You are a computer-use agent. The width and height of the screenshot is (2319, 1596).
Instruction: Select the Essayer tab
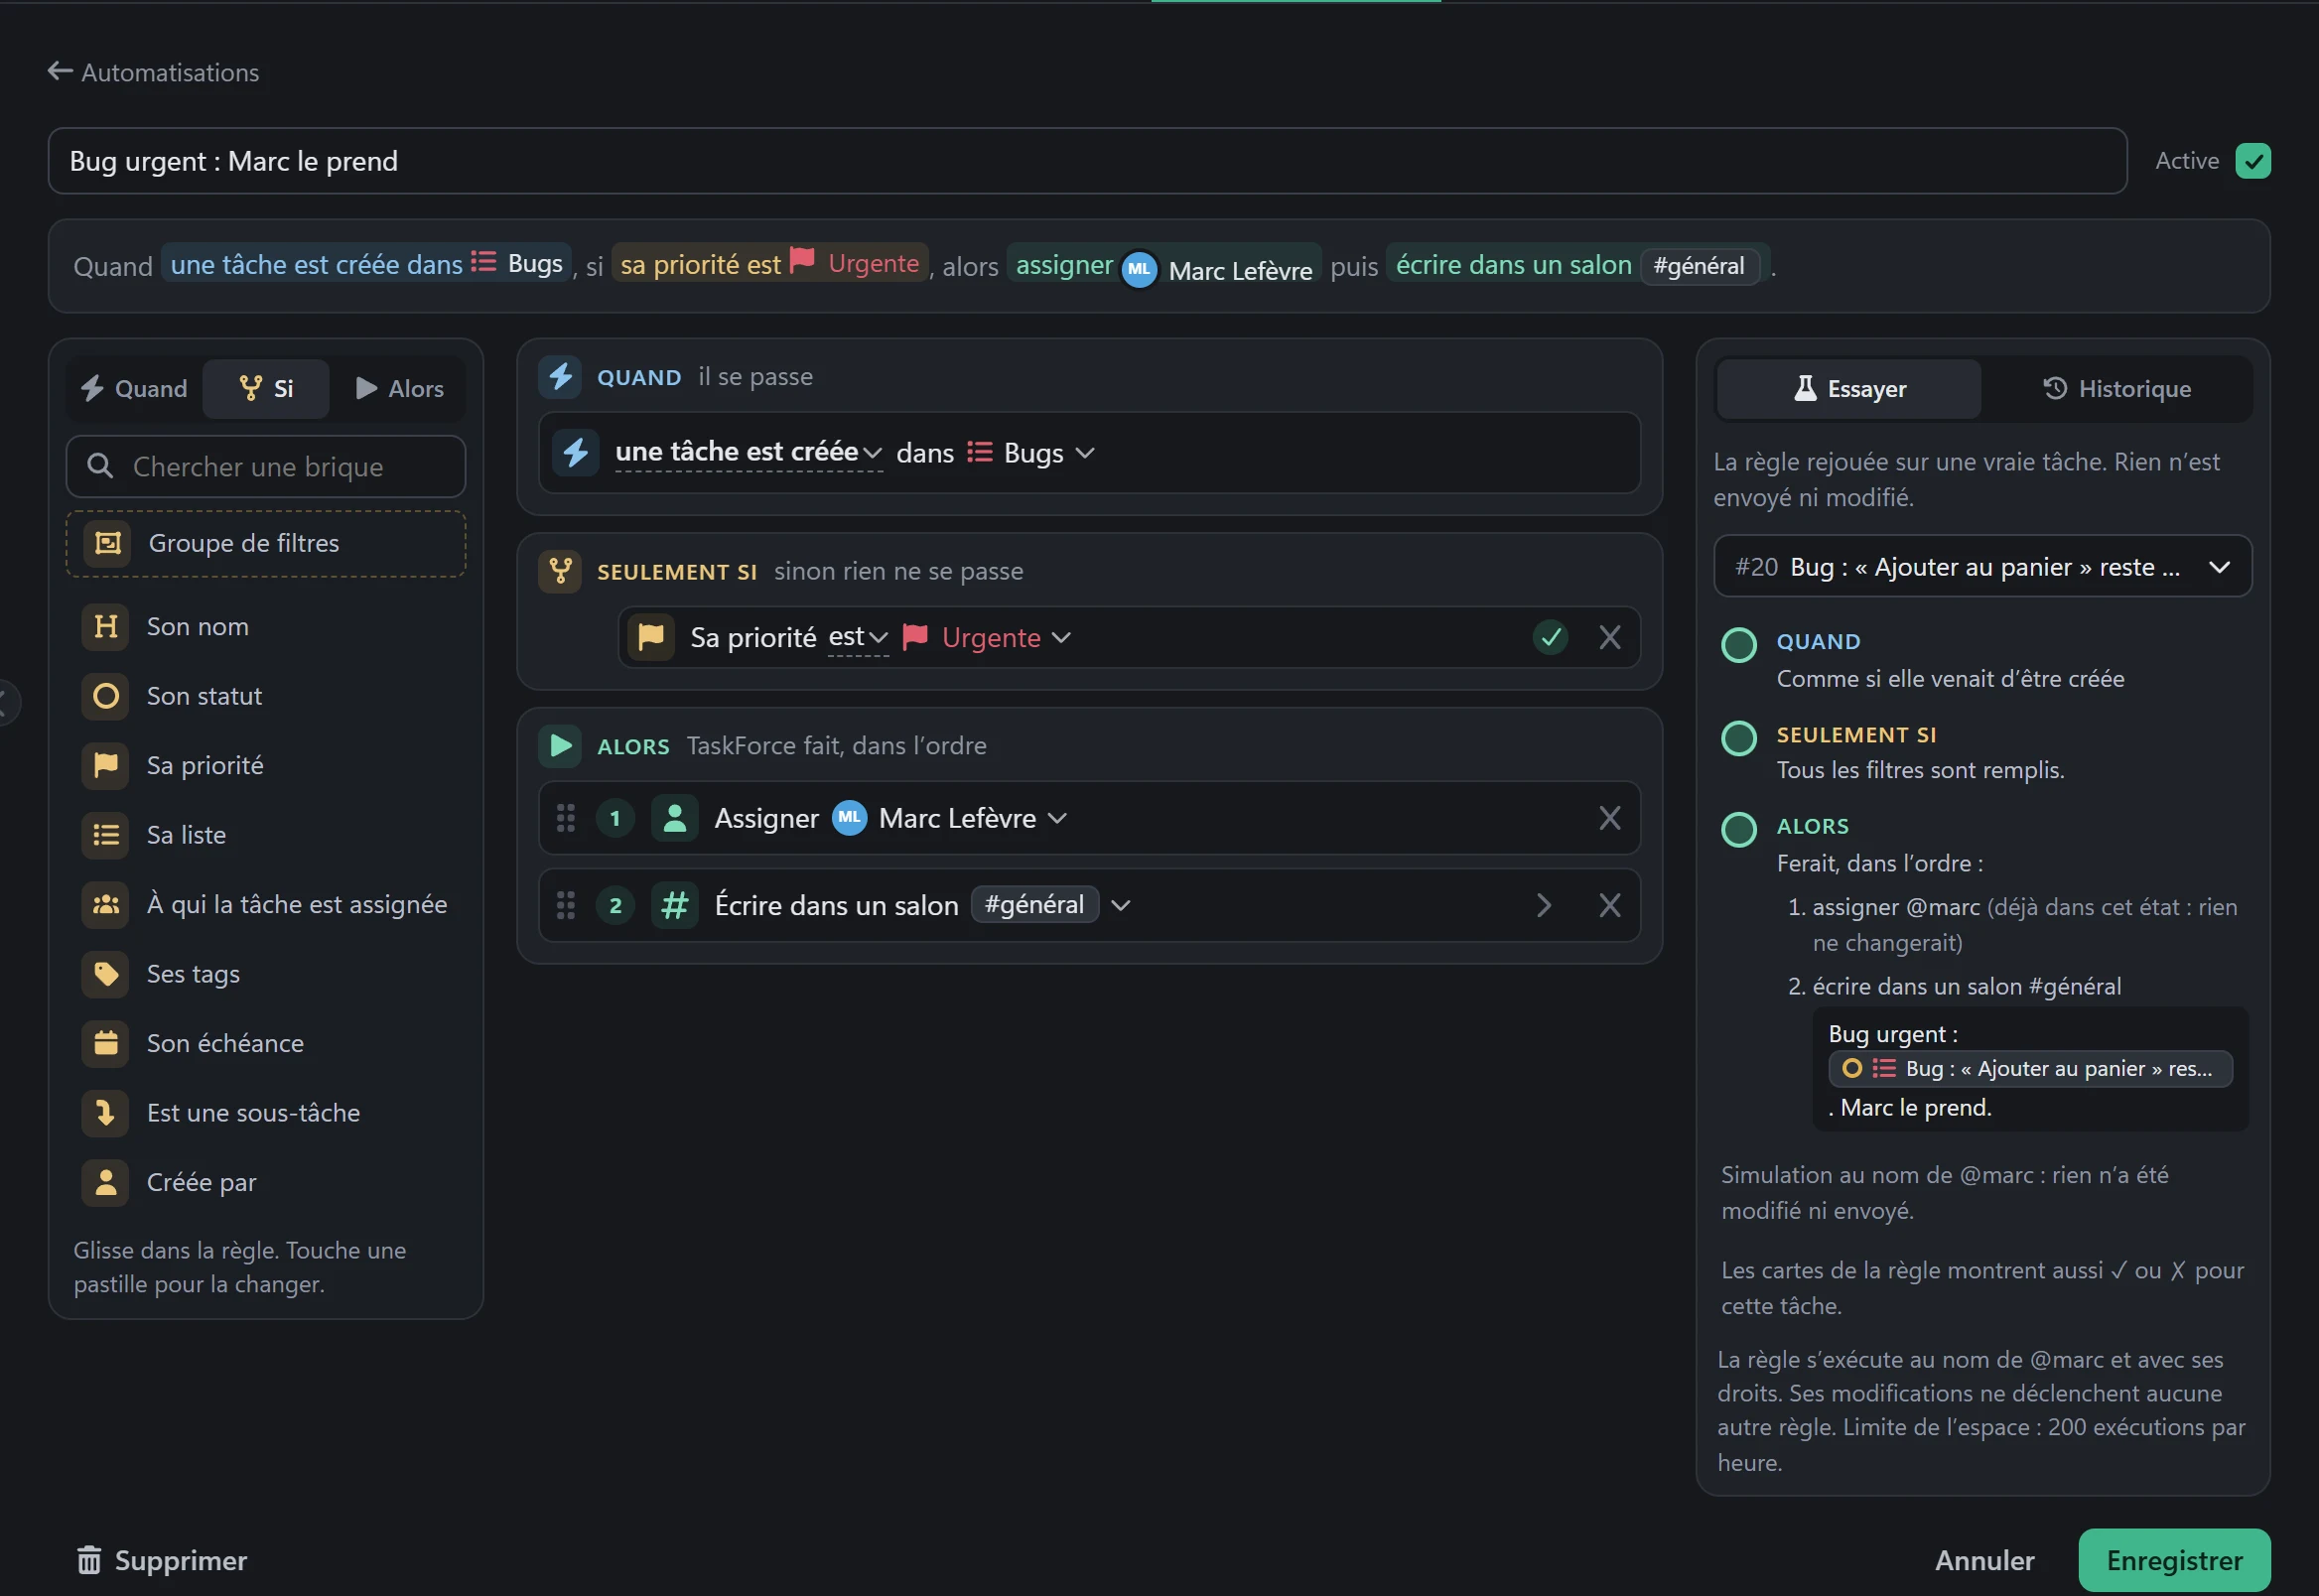click(x=1849, y=389)
